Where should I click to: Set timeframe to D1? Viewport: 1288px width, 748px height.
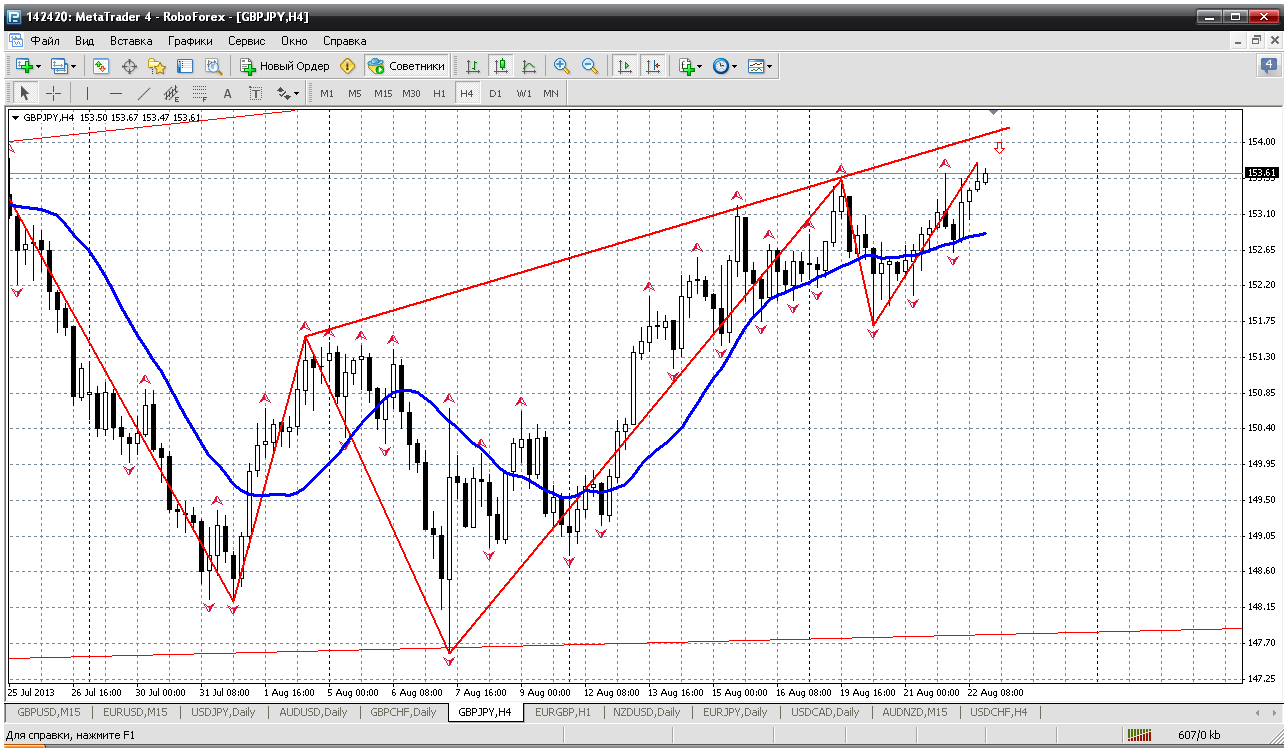pyautogui.click(x=496, y=93)
